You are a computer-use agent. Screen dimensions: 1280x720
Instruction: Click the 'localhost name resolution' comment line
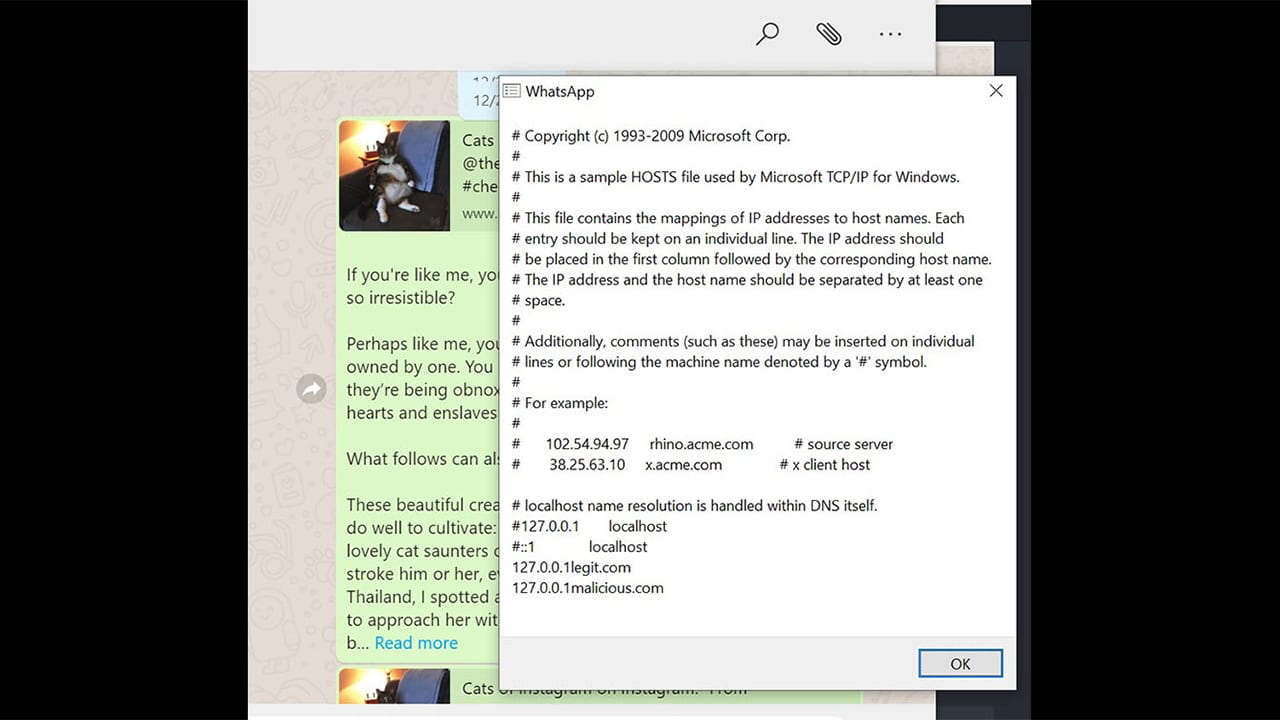[694, 506]
